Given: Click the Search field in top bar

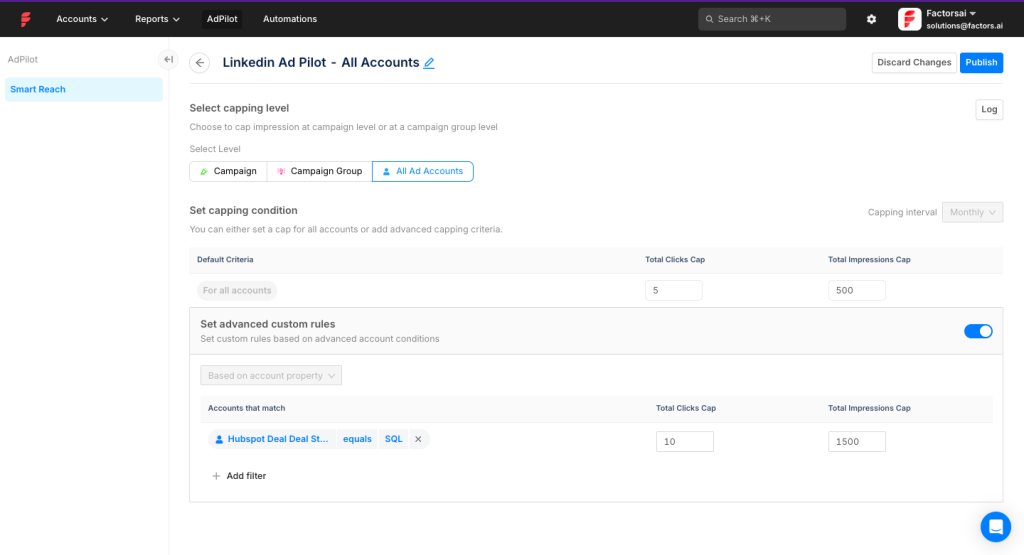Looking at the screenshot, I should pyautogui.click(x=772, y=19).
